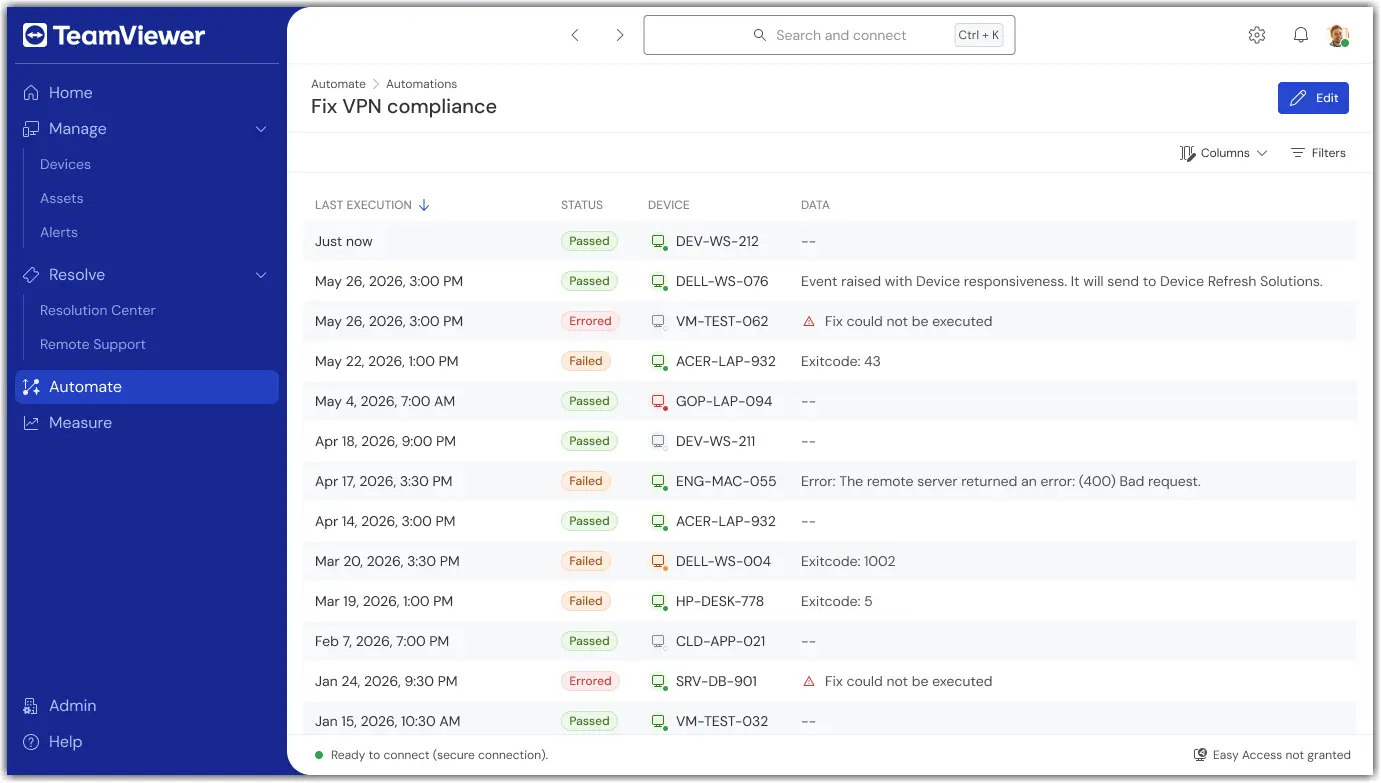Click Failed badge for DELL-WS-004
This screenshot has width=1381, height=783.
pos(585,561)
